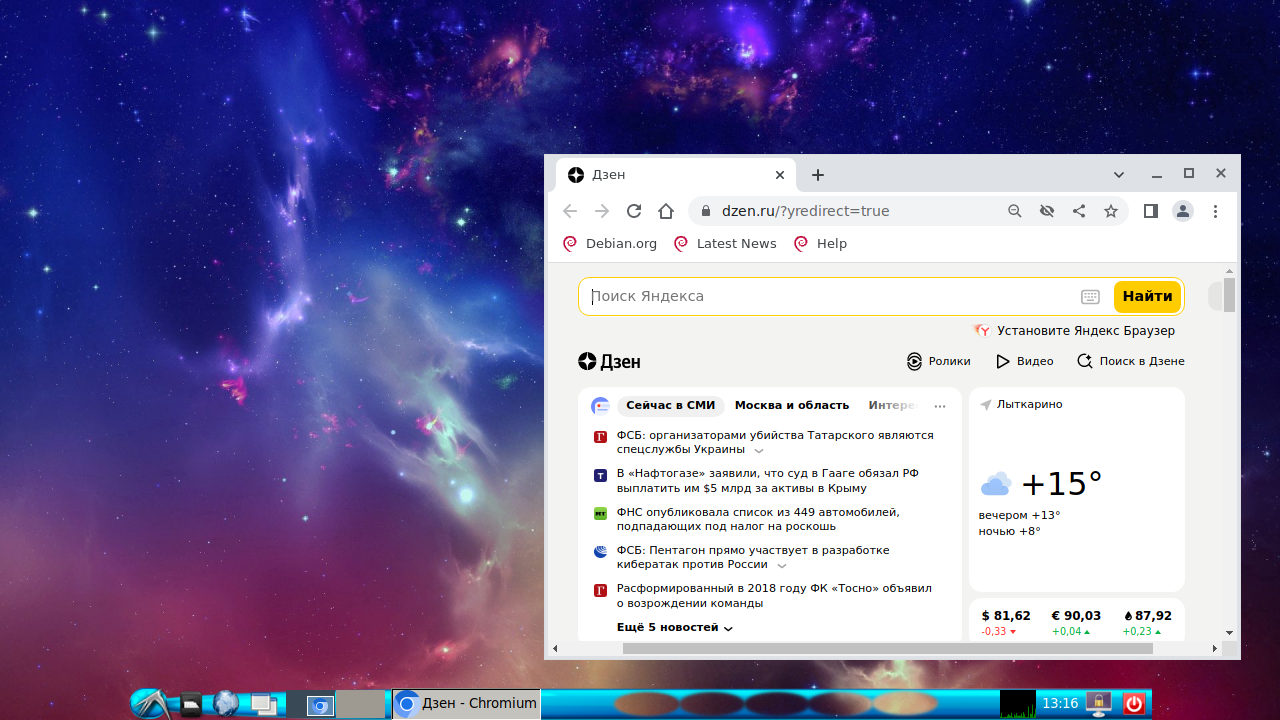Click the Найти search button
The width and height of the screenshot is (1280, 720).
coord(1147,297)
